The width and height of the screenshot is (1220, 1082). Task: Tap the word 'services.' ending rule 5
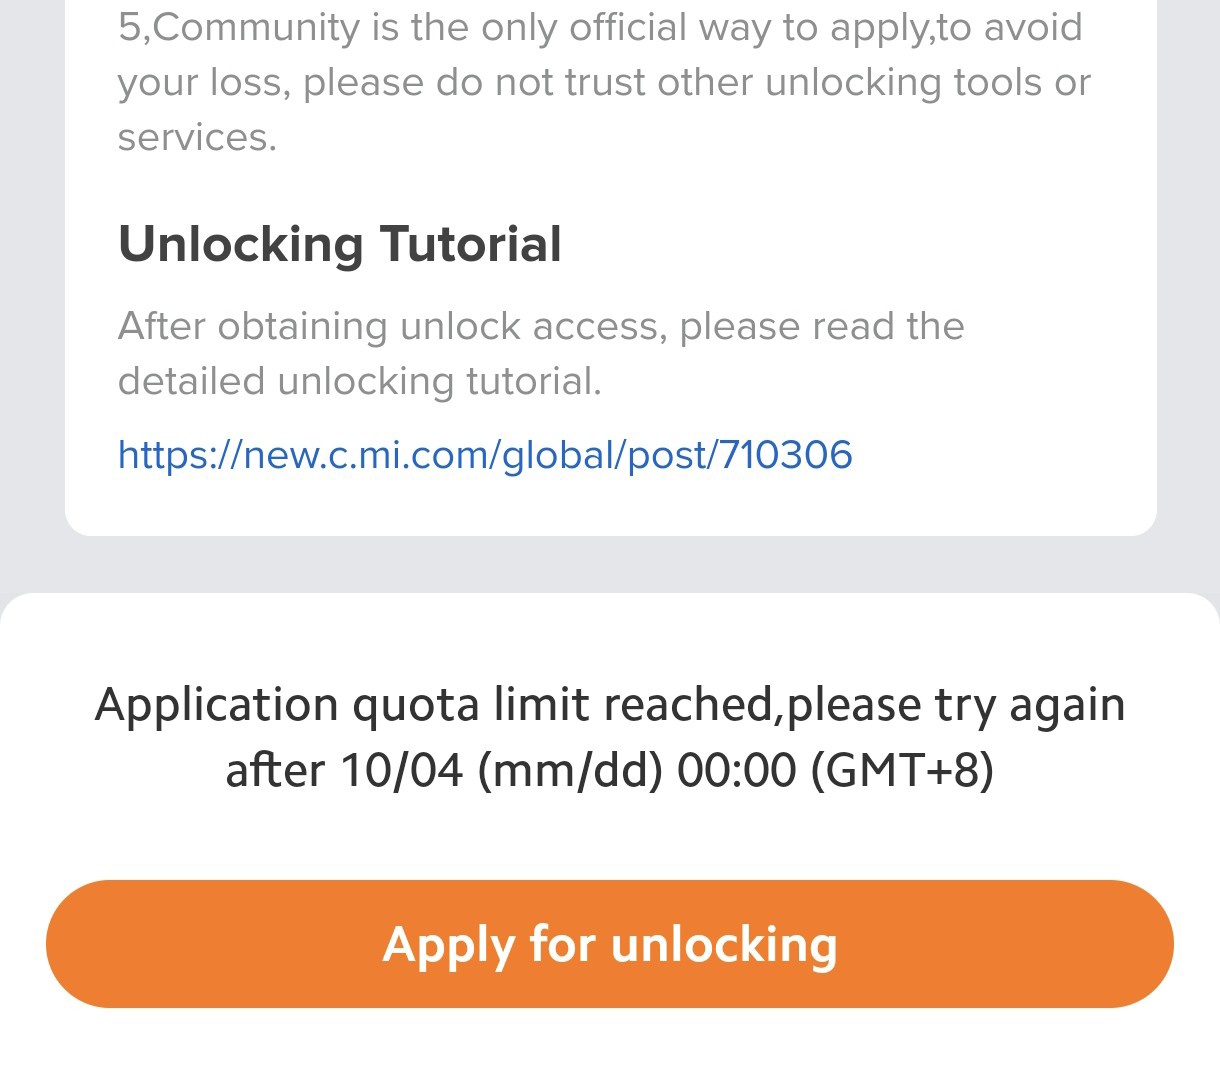197,137
